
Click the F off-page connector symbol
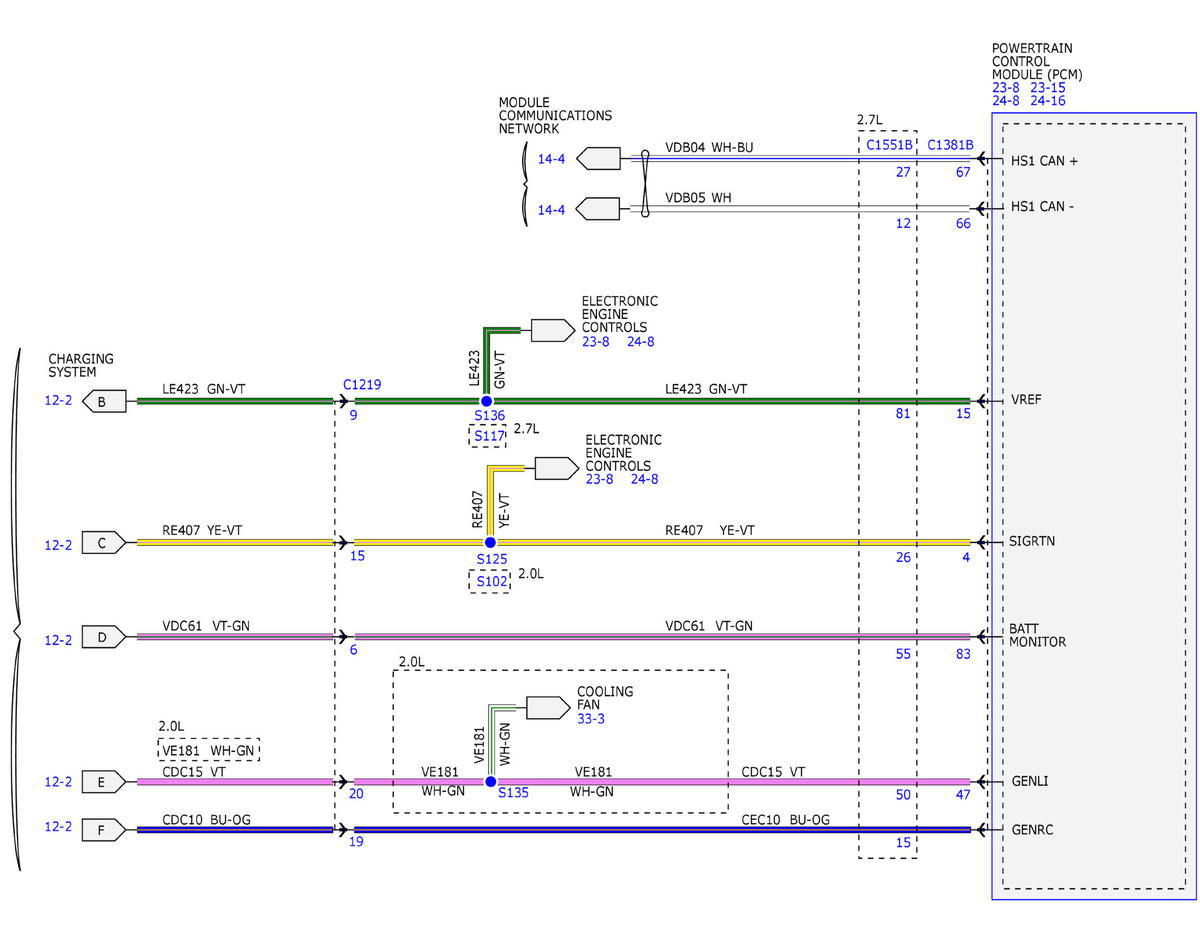point(104,829)
